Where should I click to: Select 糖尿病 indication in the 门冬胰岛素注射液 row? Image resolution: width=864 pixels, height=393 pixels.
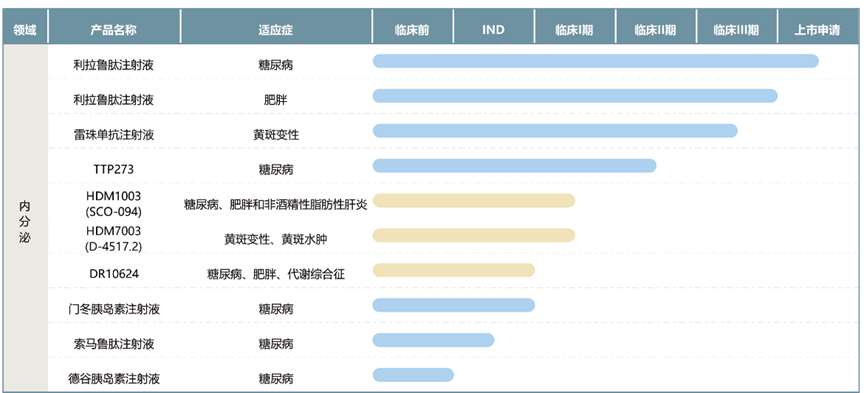tap(276, 309)
